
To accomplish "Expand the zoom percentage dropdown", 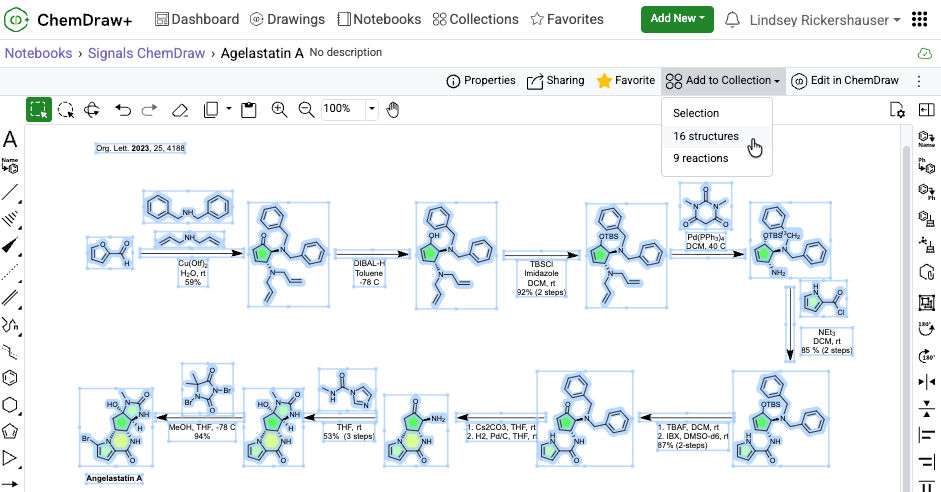I will [371, 109].
